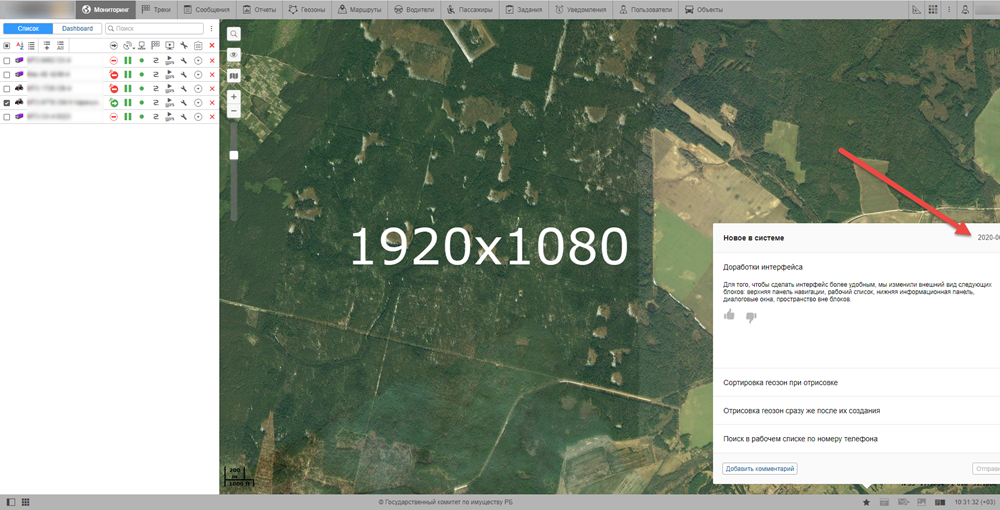Open the three-dot menu beside search field
1000x510 pixels.
[x=211, y=29]
